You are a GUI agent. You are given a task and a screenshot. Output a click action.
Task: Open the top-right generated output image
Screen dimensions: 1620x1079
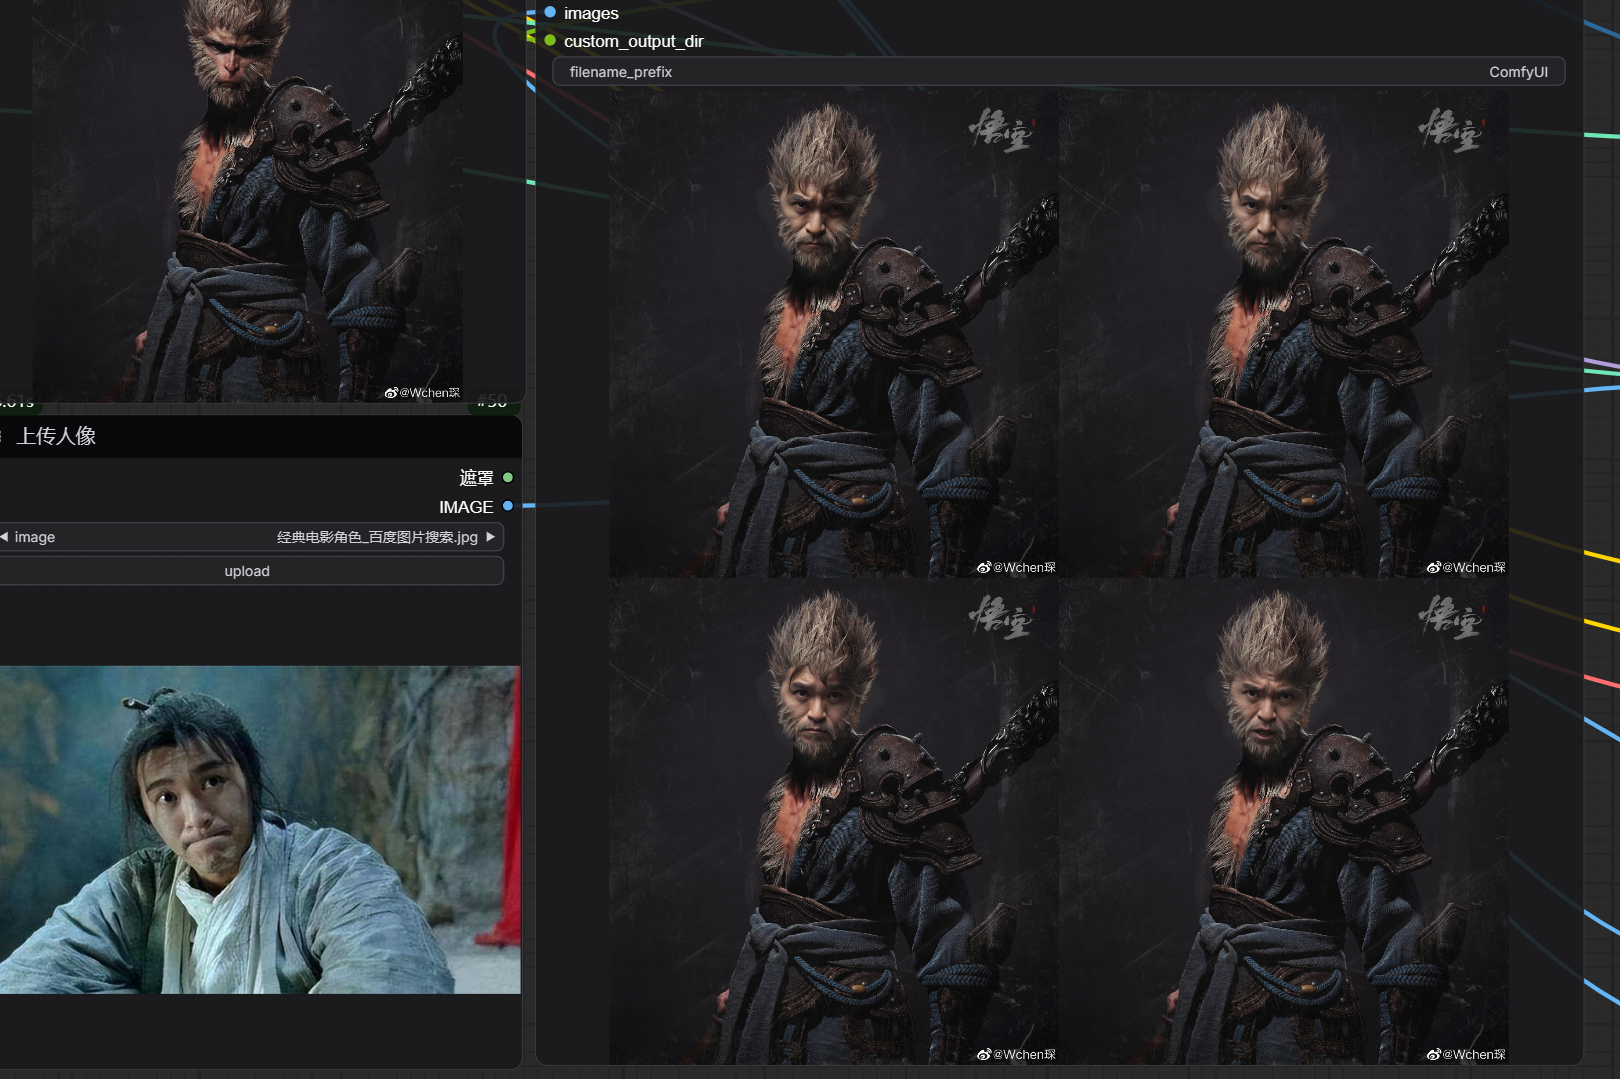click(x=1284, y=334)
